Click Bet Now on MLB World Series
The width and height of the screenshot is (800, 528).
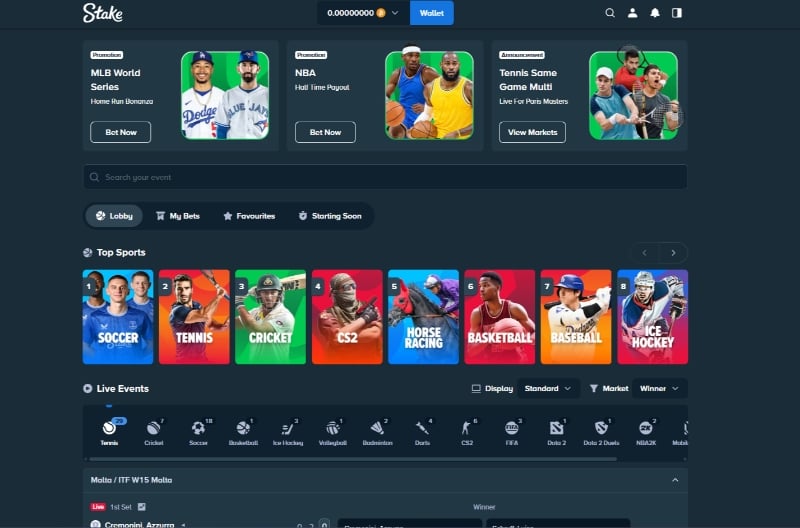120,132
